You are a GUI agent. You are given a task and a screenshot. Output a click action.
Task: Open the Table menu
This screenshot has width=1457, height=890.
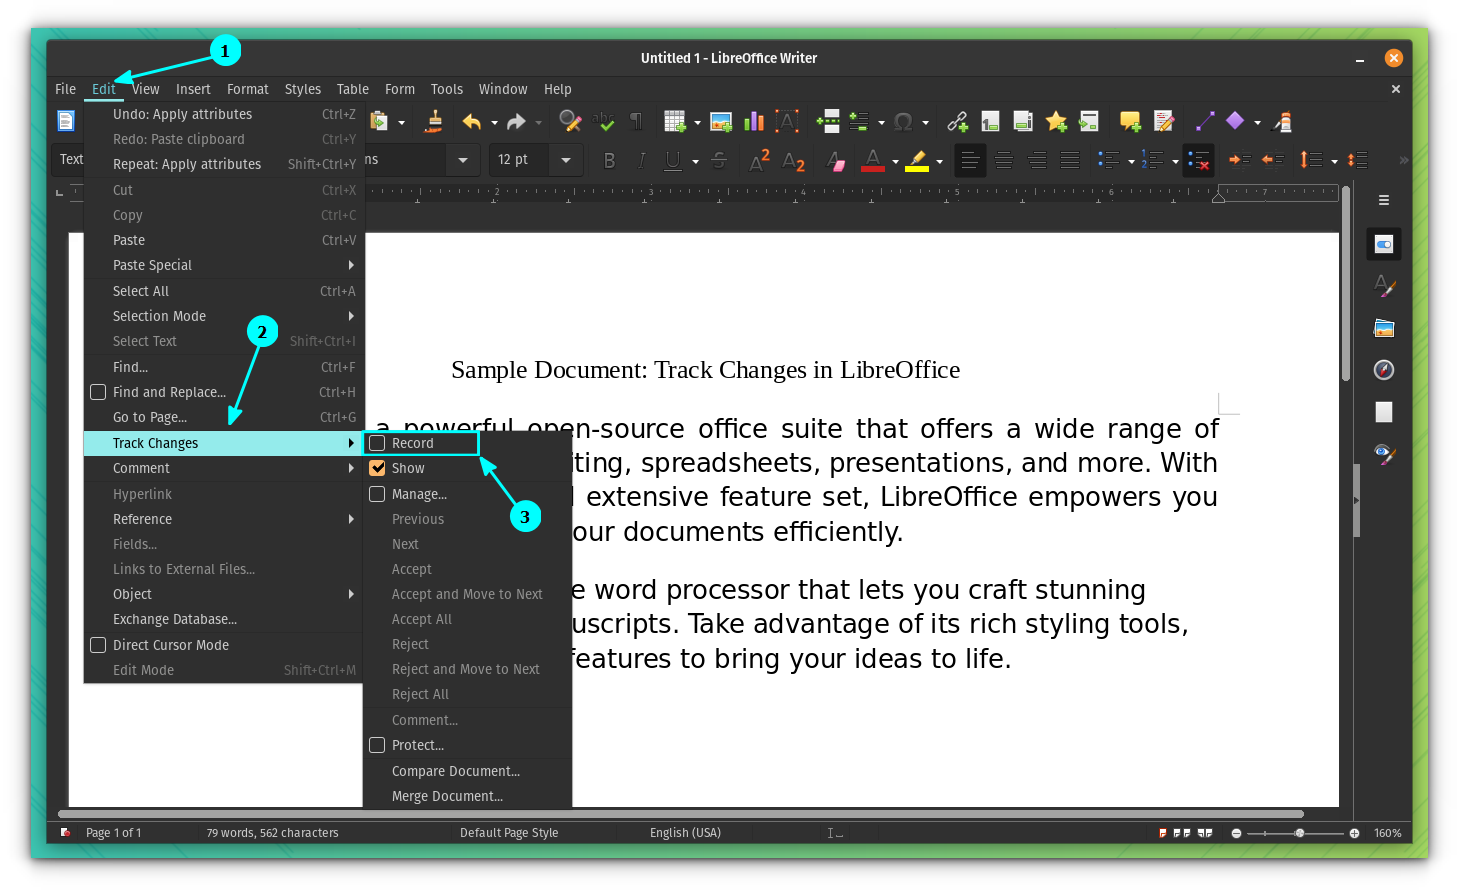click(x=352, y=89)
